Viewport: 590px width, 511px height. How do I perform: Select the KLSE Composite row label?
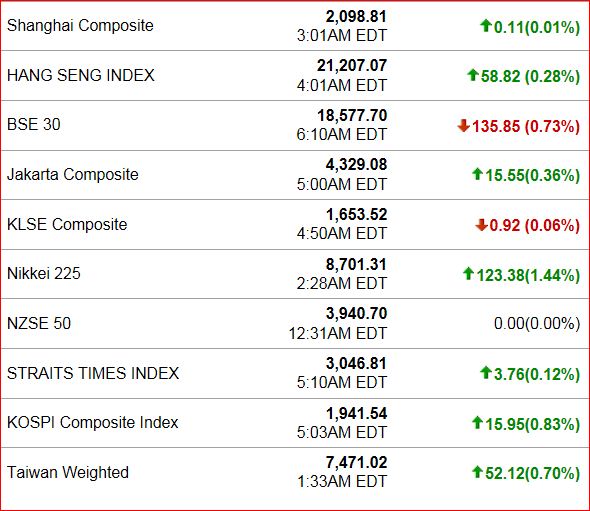click(x=67, y=224)
